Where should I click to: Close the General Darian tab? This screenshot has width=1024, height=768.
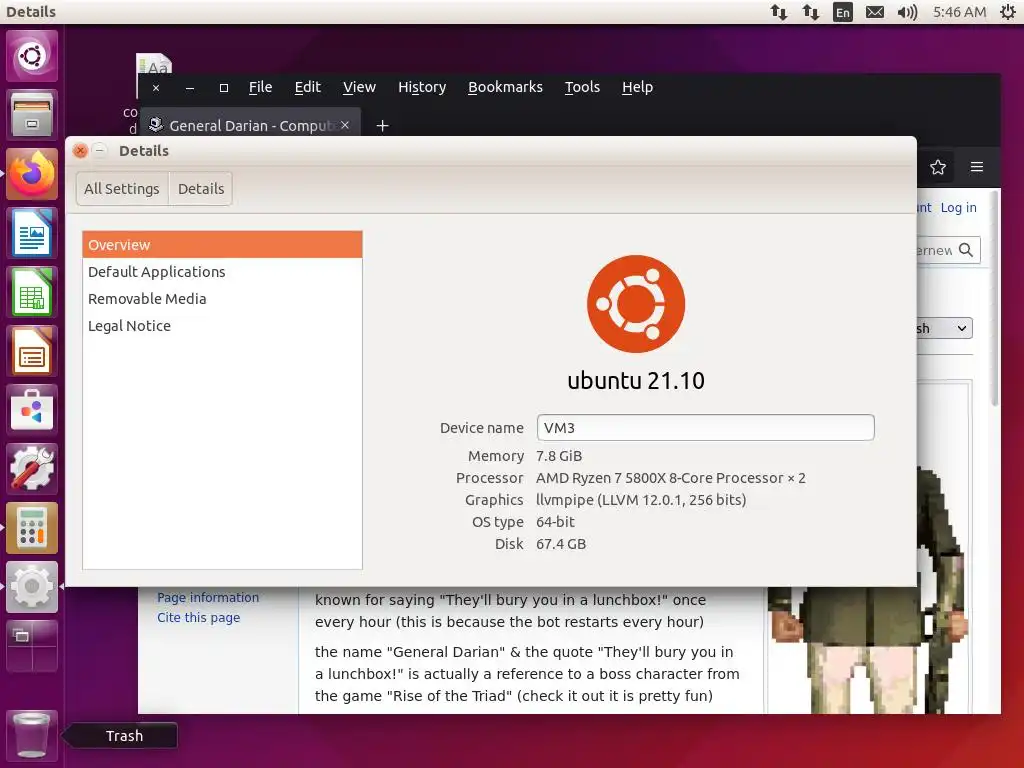click(x=345, y=125)
